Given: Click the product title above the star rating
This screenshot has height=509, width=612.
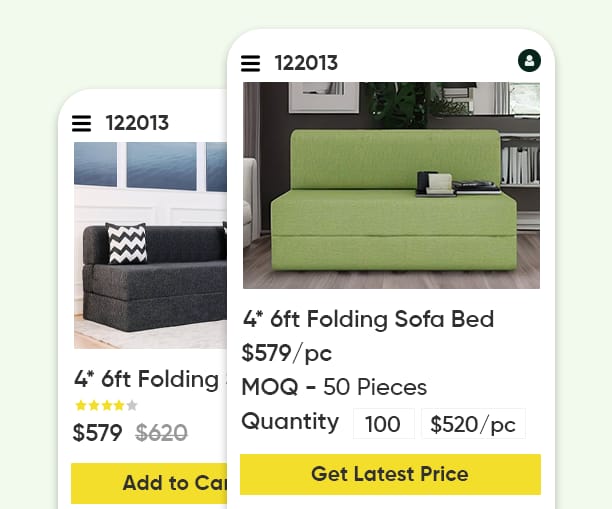Looking at the screenshot, I should 146,379.
